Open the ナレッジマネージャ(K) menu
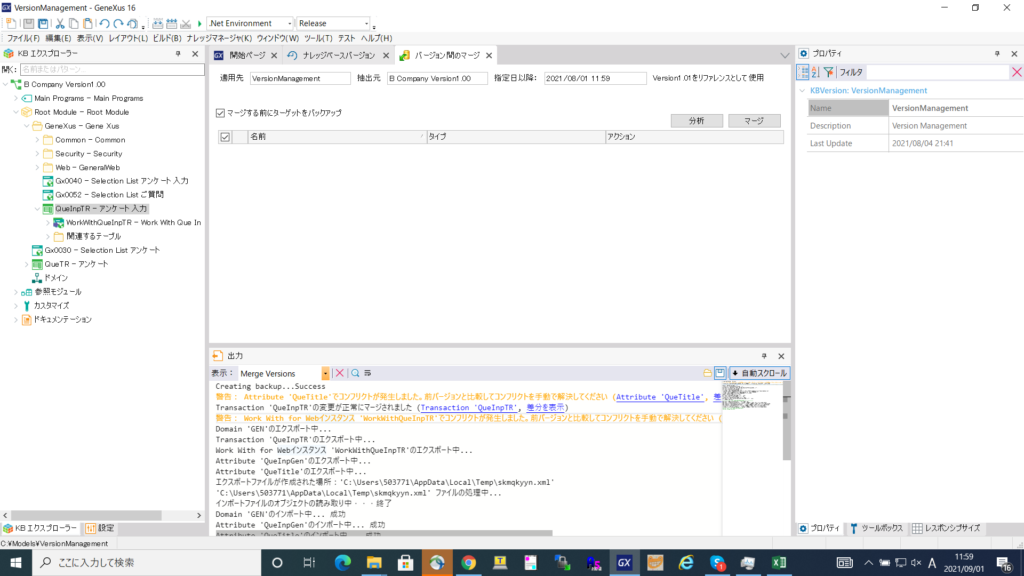This screenshot has width=1024, height=576. (x=219, y=39)
